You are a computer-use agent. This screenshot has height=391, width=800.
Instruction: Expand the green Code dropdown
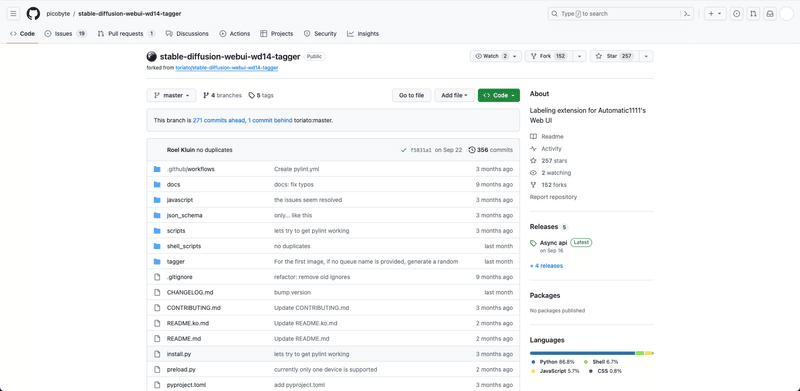point(498,95)
